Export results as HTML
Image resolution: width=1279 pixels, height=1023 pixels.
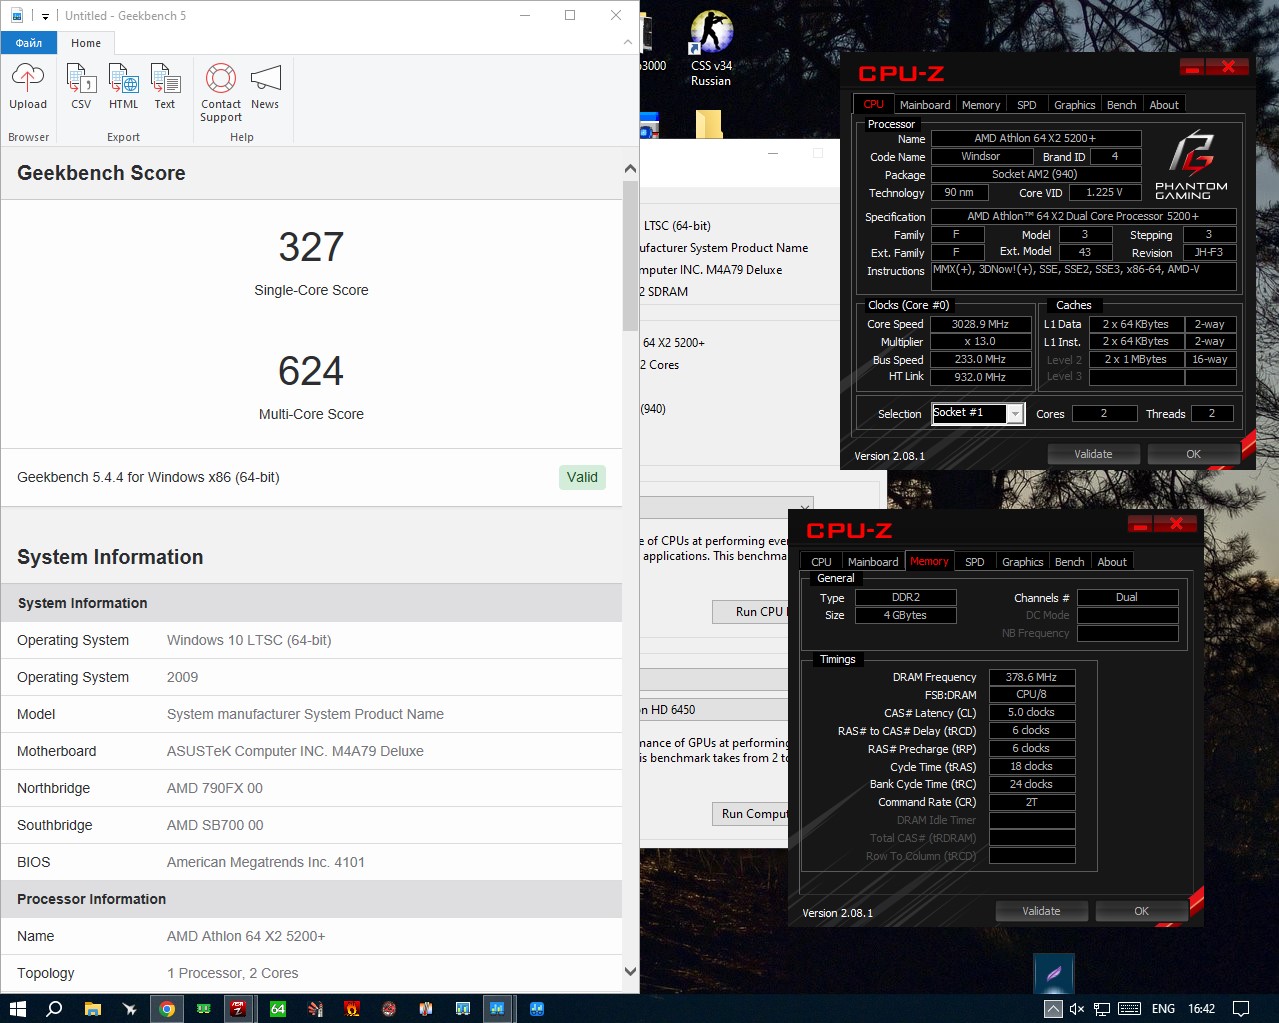click(124, 86)
